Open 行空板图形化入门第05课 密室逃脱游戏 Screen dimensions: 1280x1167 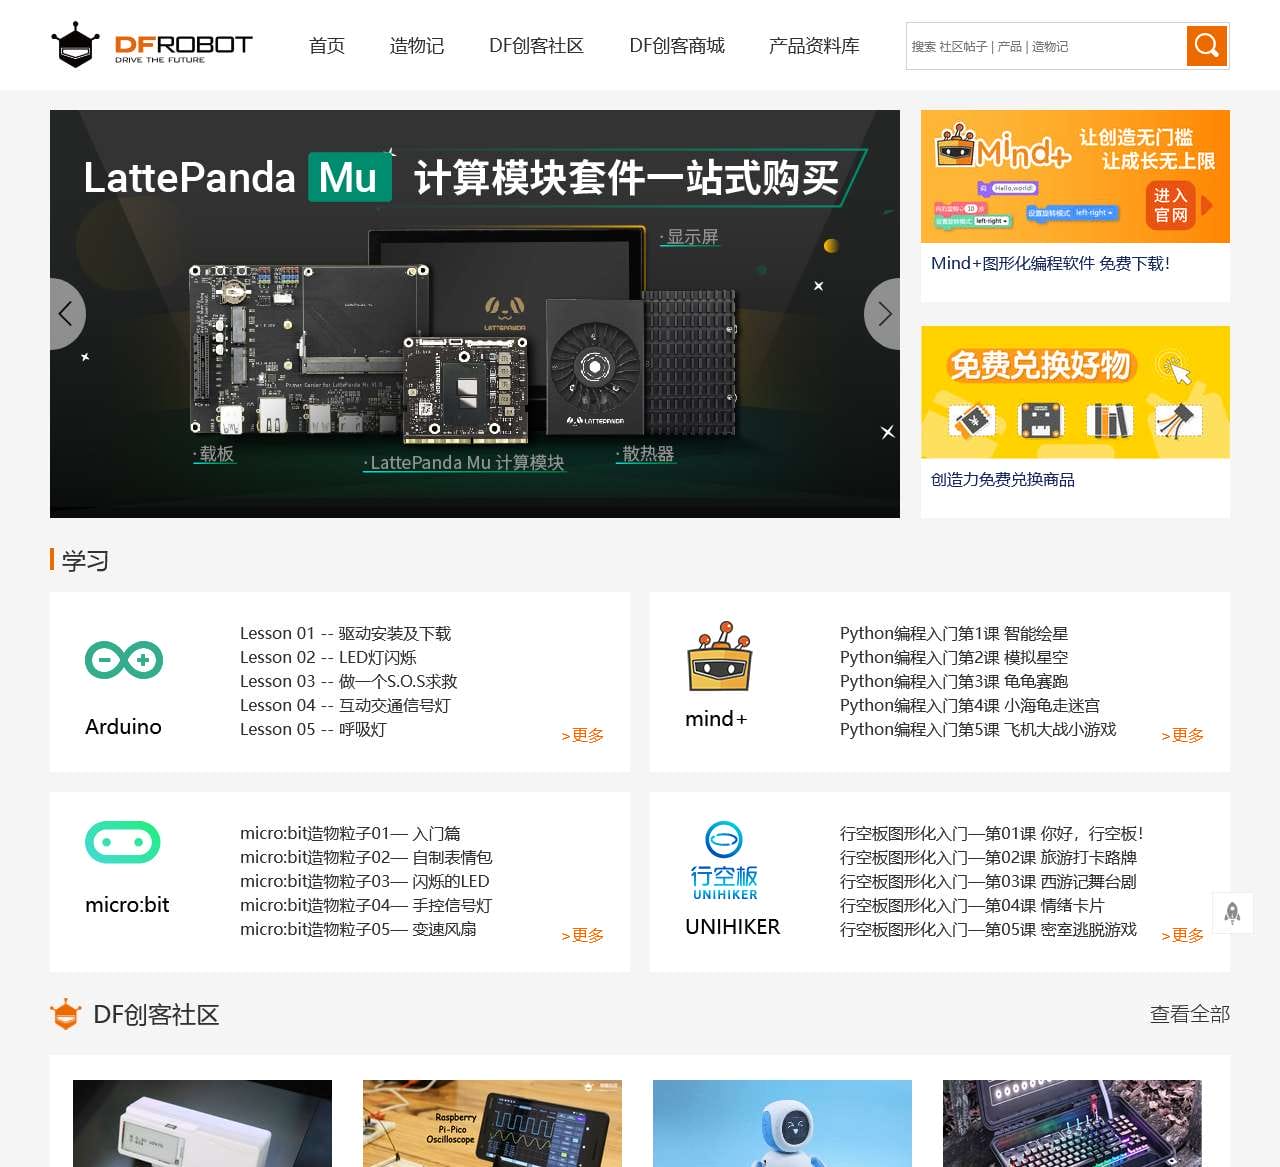coord(988,929)
